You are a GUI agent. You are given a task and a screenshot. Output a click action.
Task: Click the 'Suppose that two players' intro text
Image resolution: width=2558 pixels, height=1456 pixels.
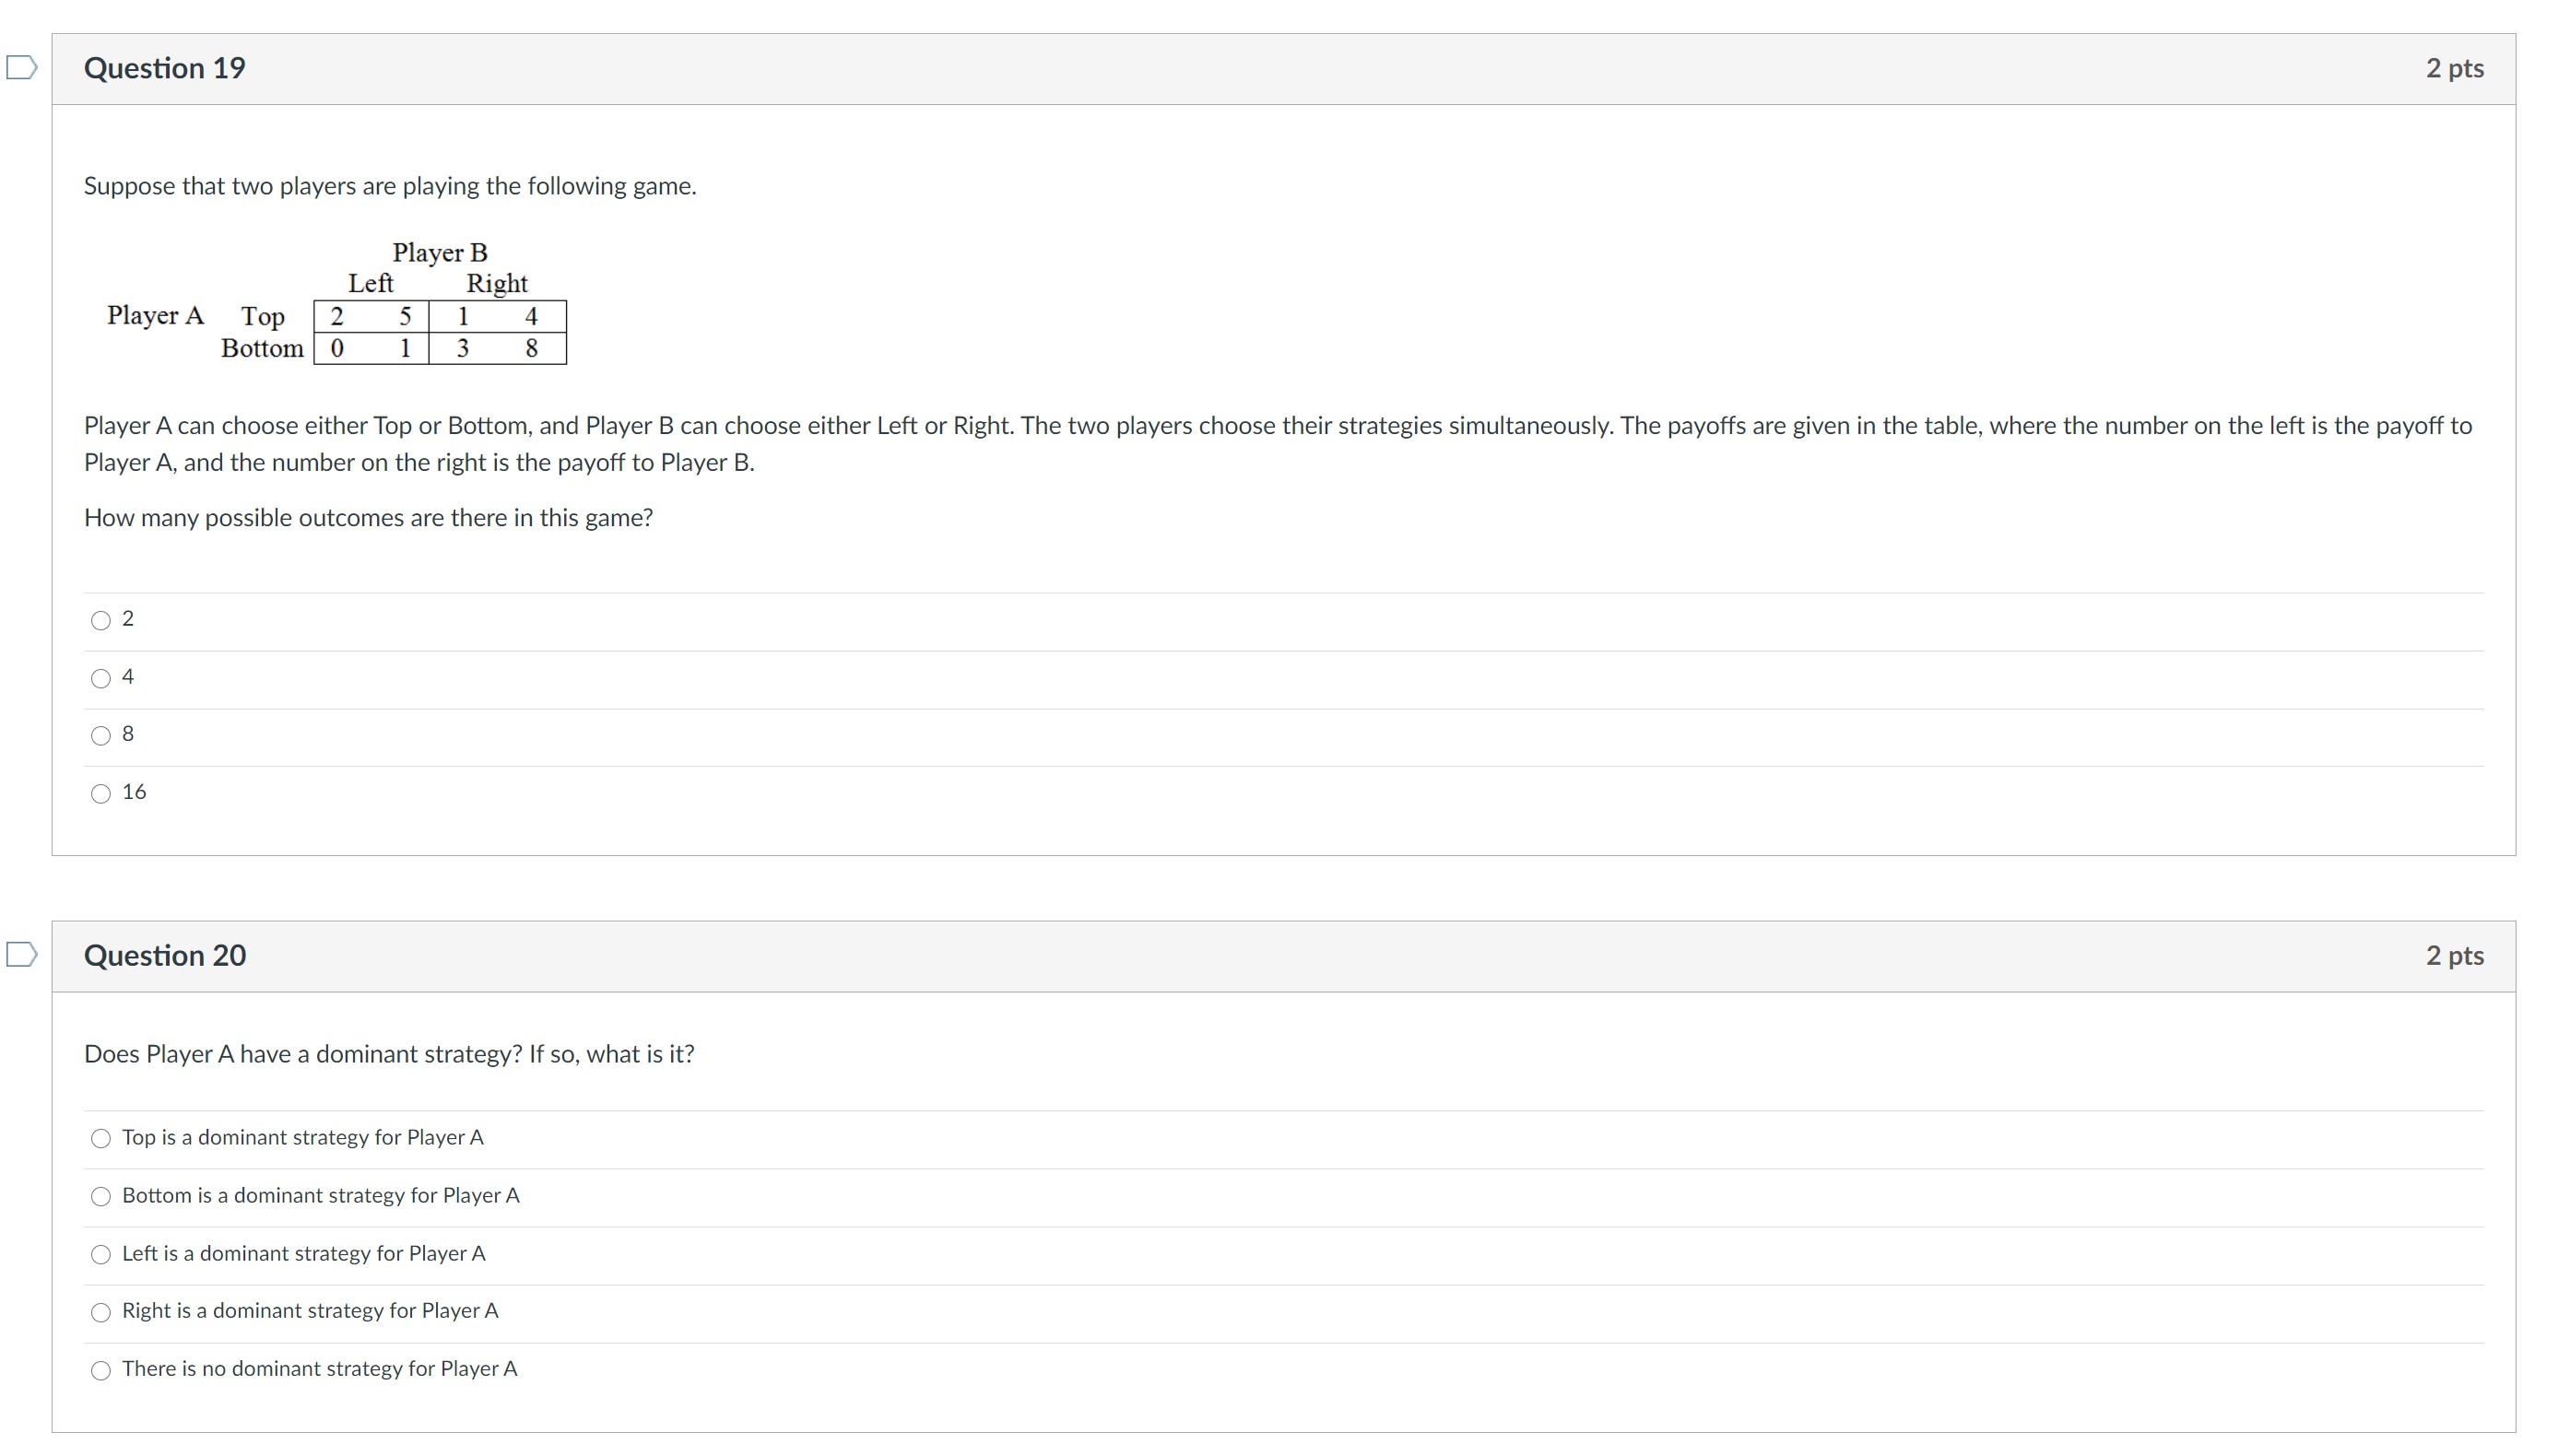click(x=390, y=186)
